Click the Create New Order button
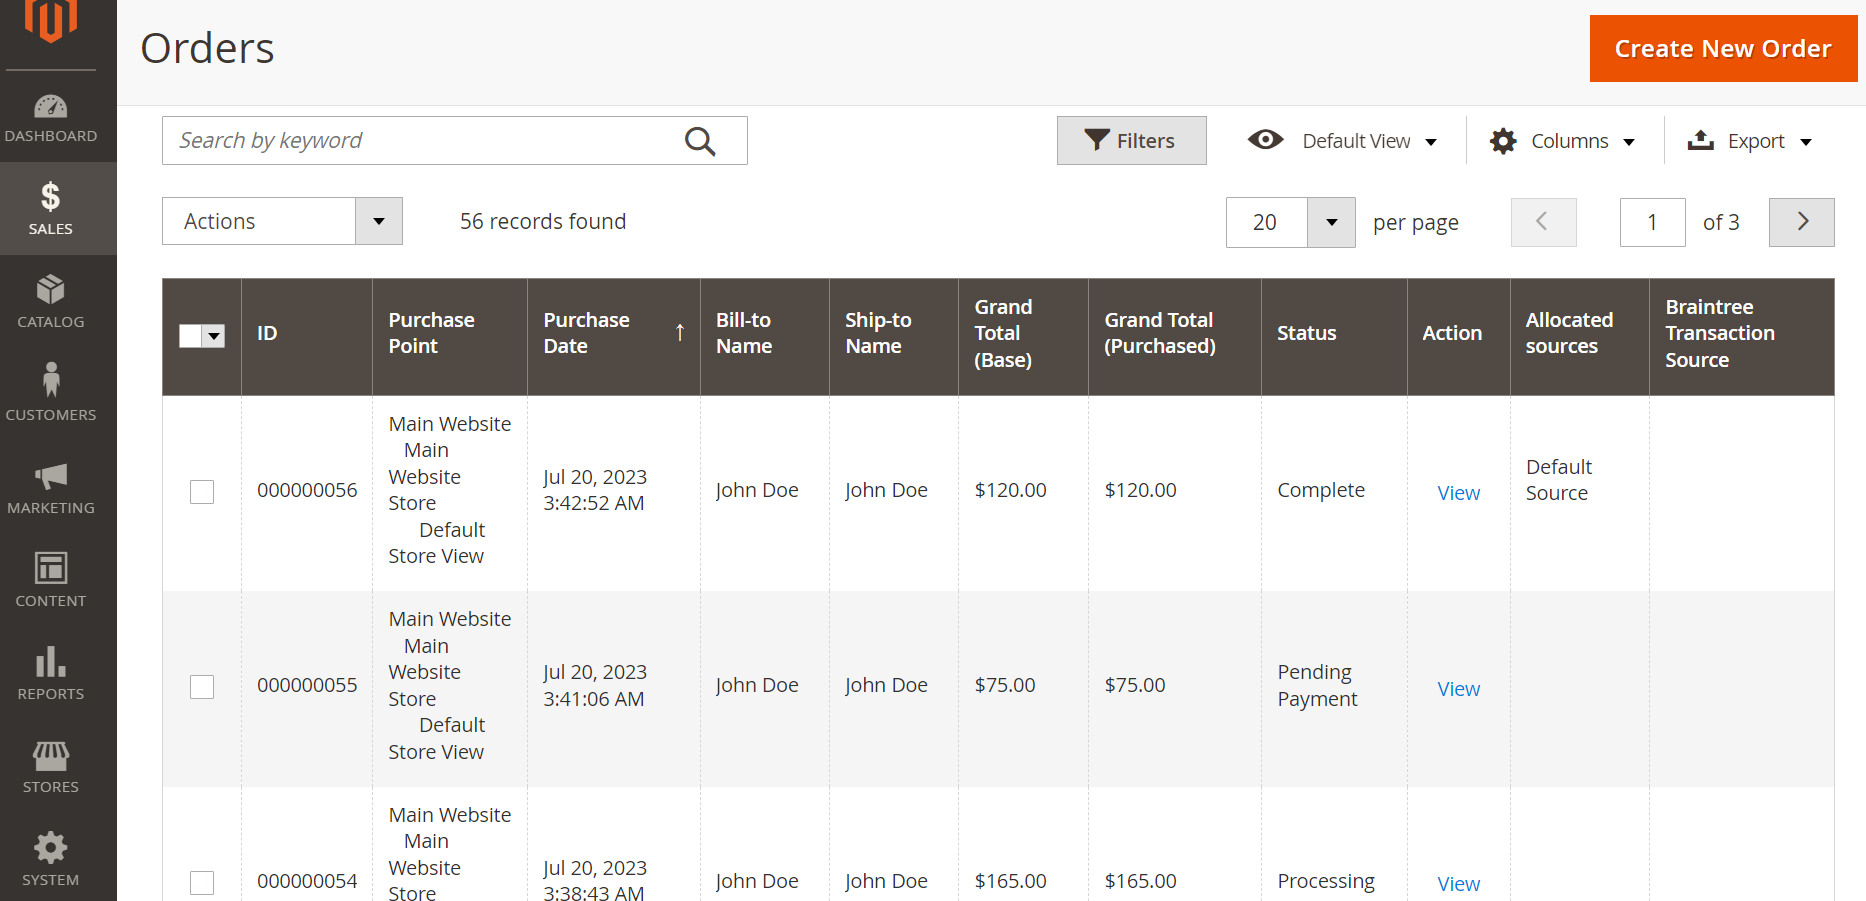The height and width of the screenshot is (901, 1866). click(x=1722, y=49)
